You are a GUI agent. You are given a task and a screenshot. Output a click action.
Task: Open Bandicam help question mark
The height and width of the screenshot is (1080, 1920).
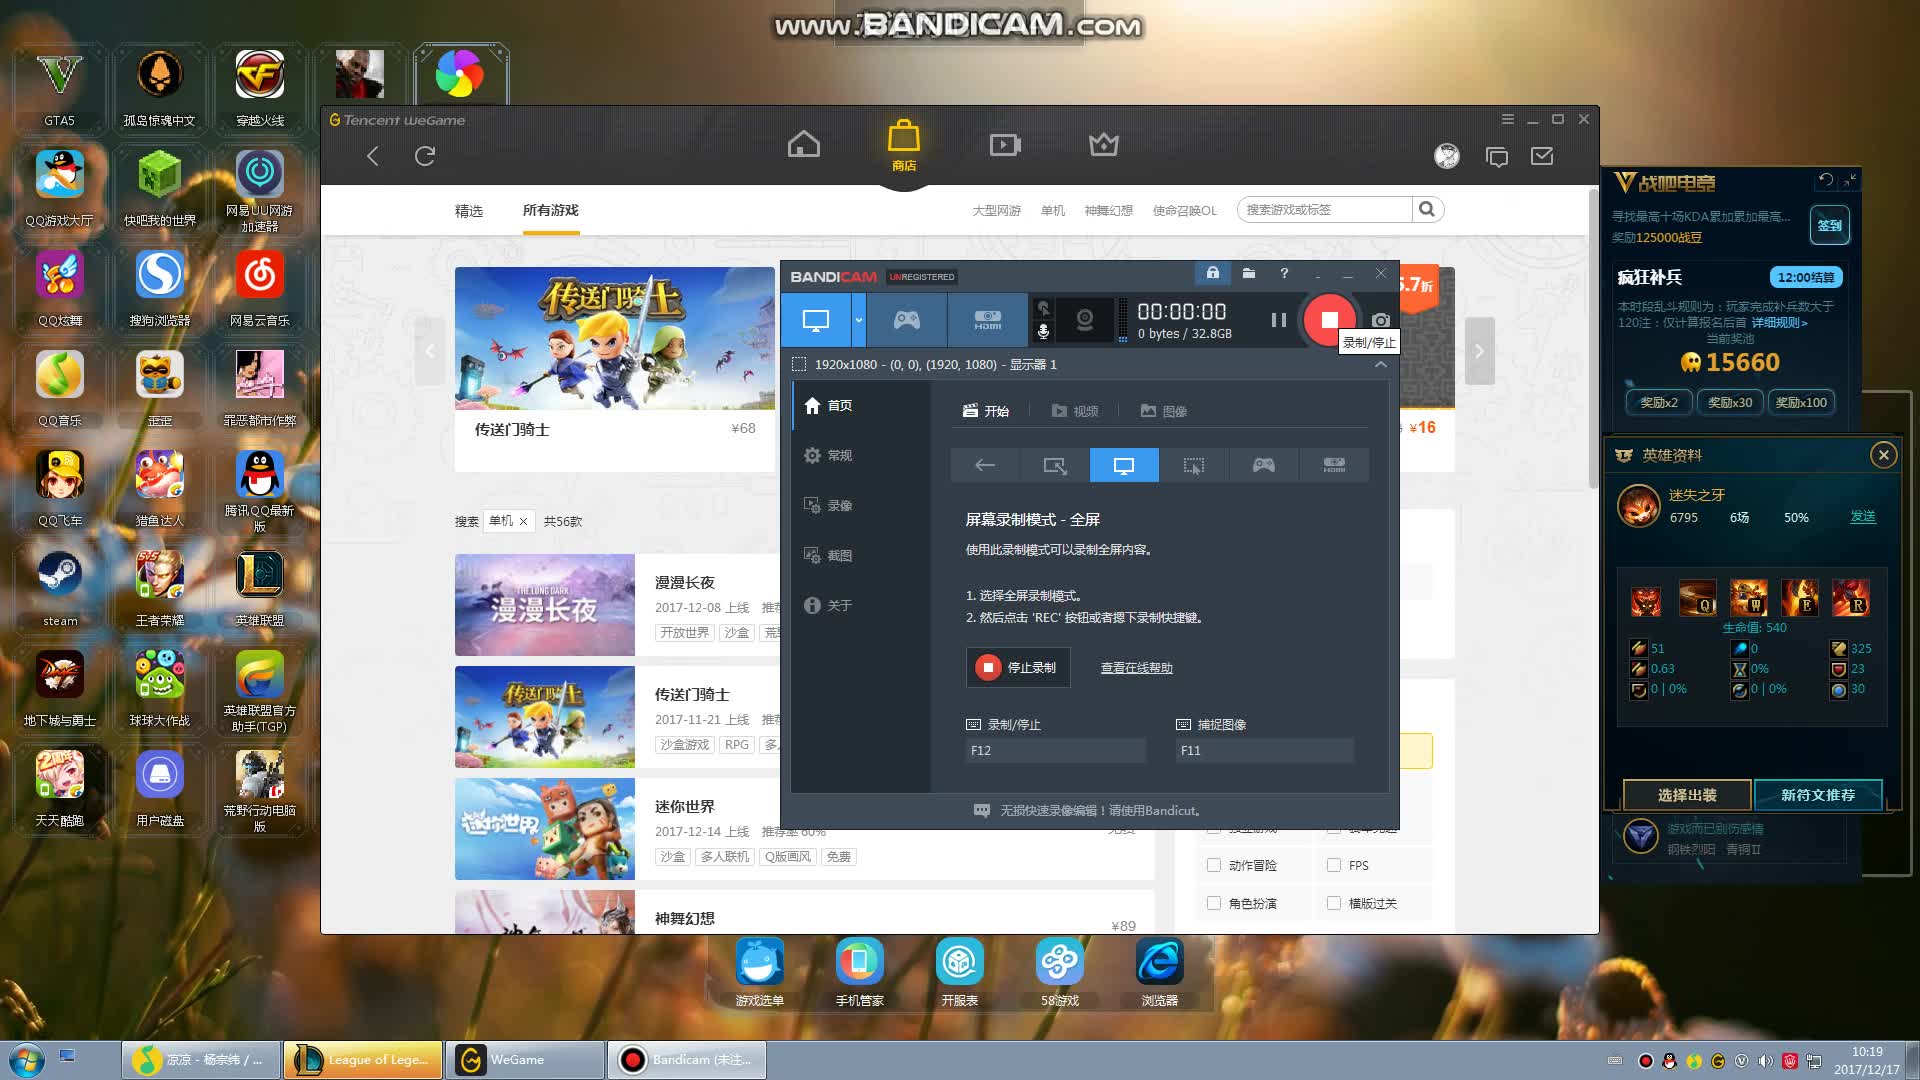click(x=1284, y=273)
